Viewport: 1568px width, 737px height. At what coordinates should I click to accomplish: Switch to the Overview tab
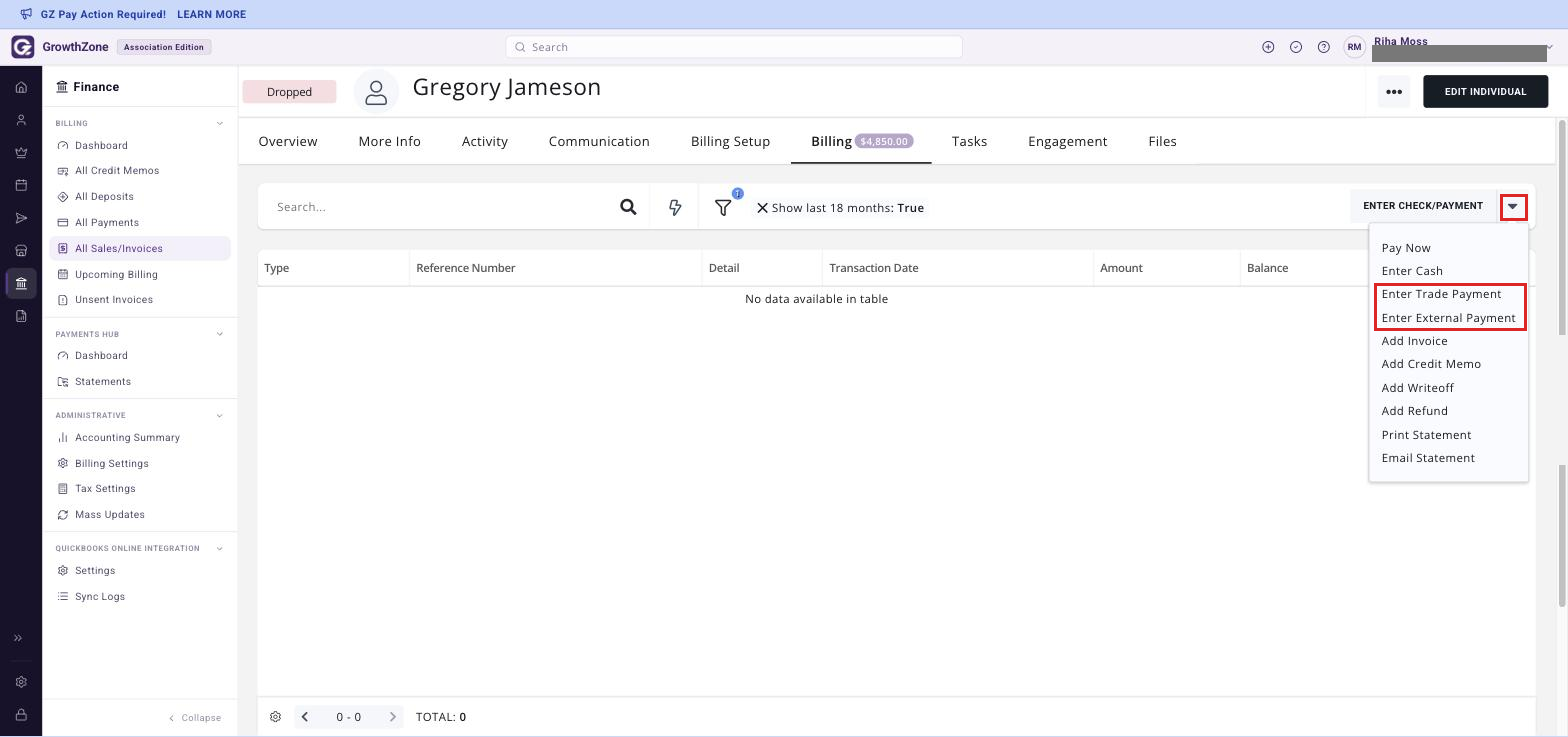[288, 141]
